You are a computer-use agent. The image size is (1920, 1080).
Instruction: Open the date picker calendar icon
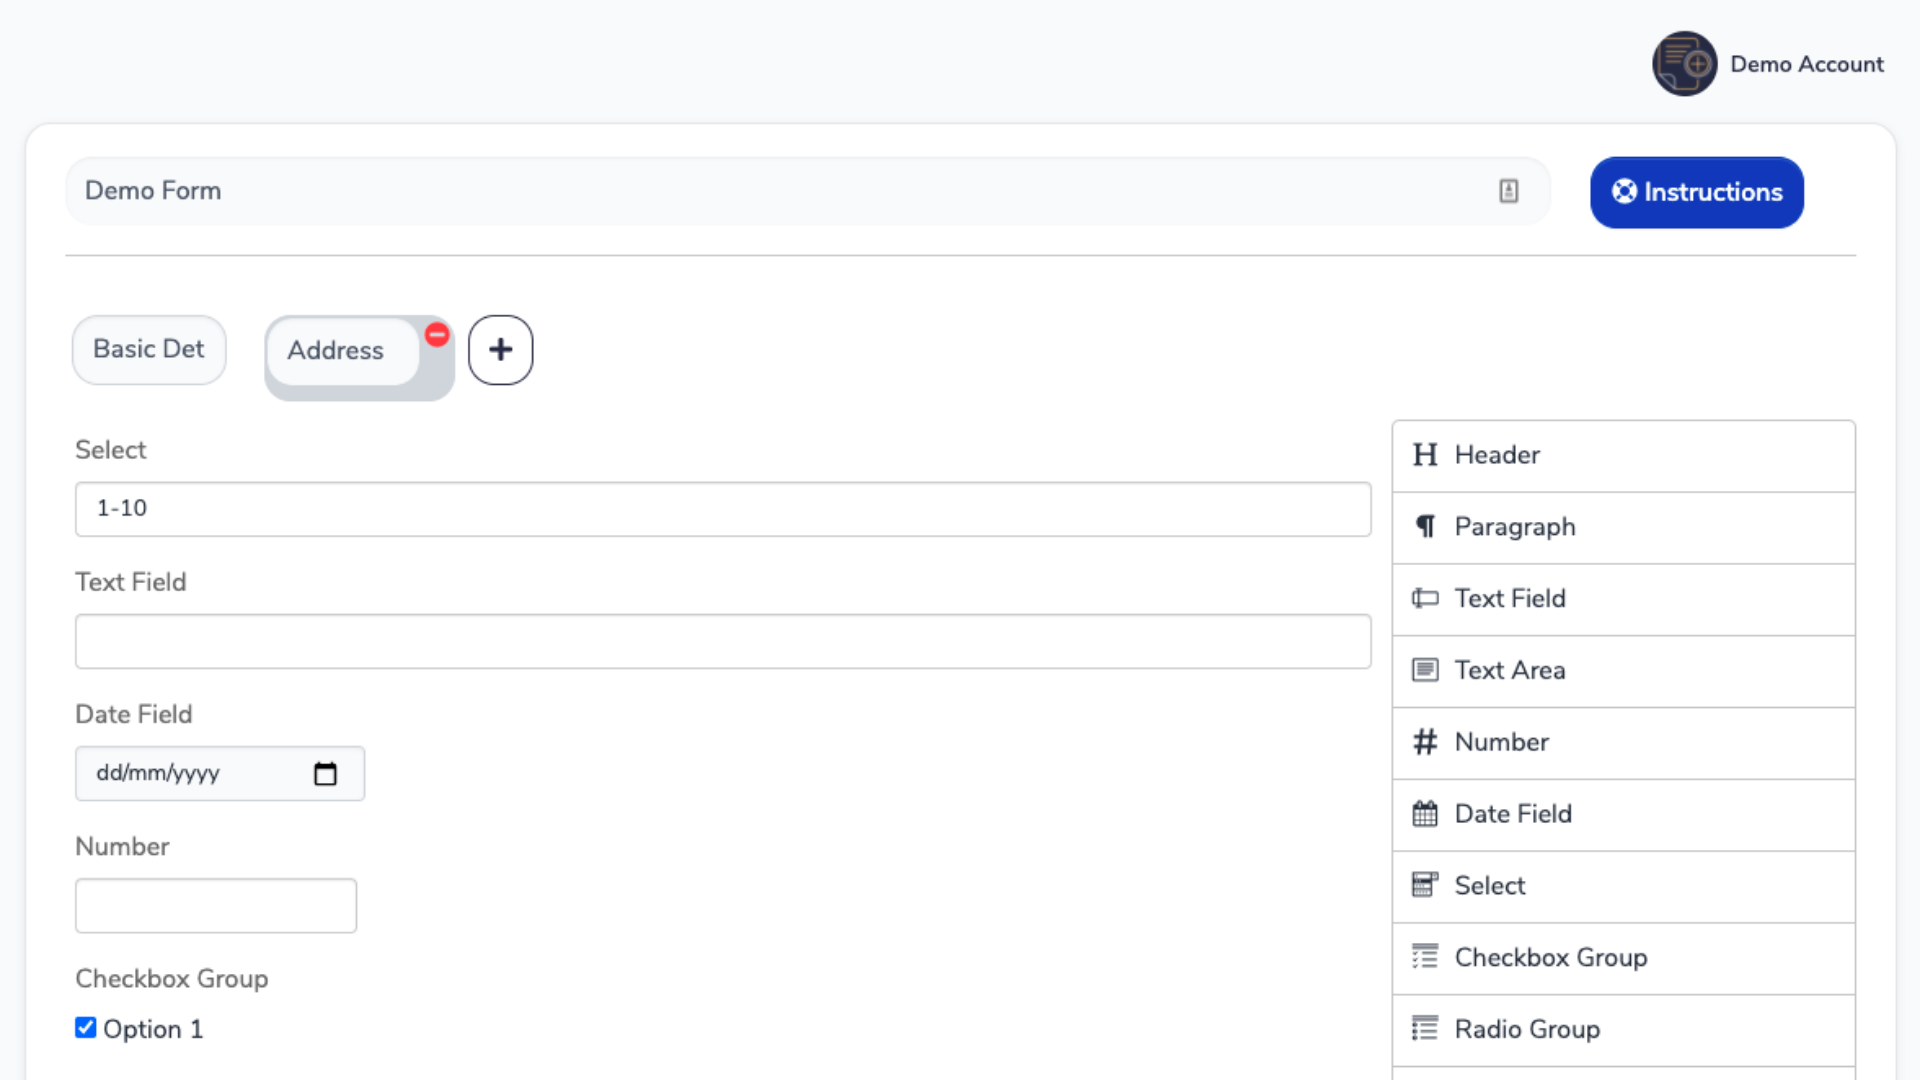point(325,773)
